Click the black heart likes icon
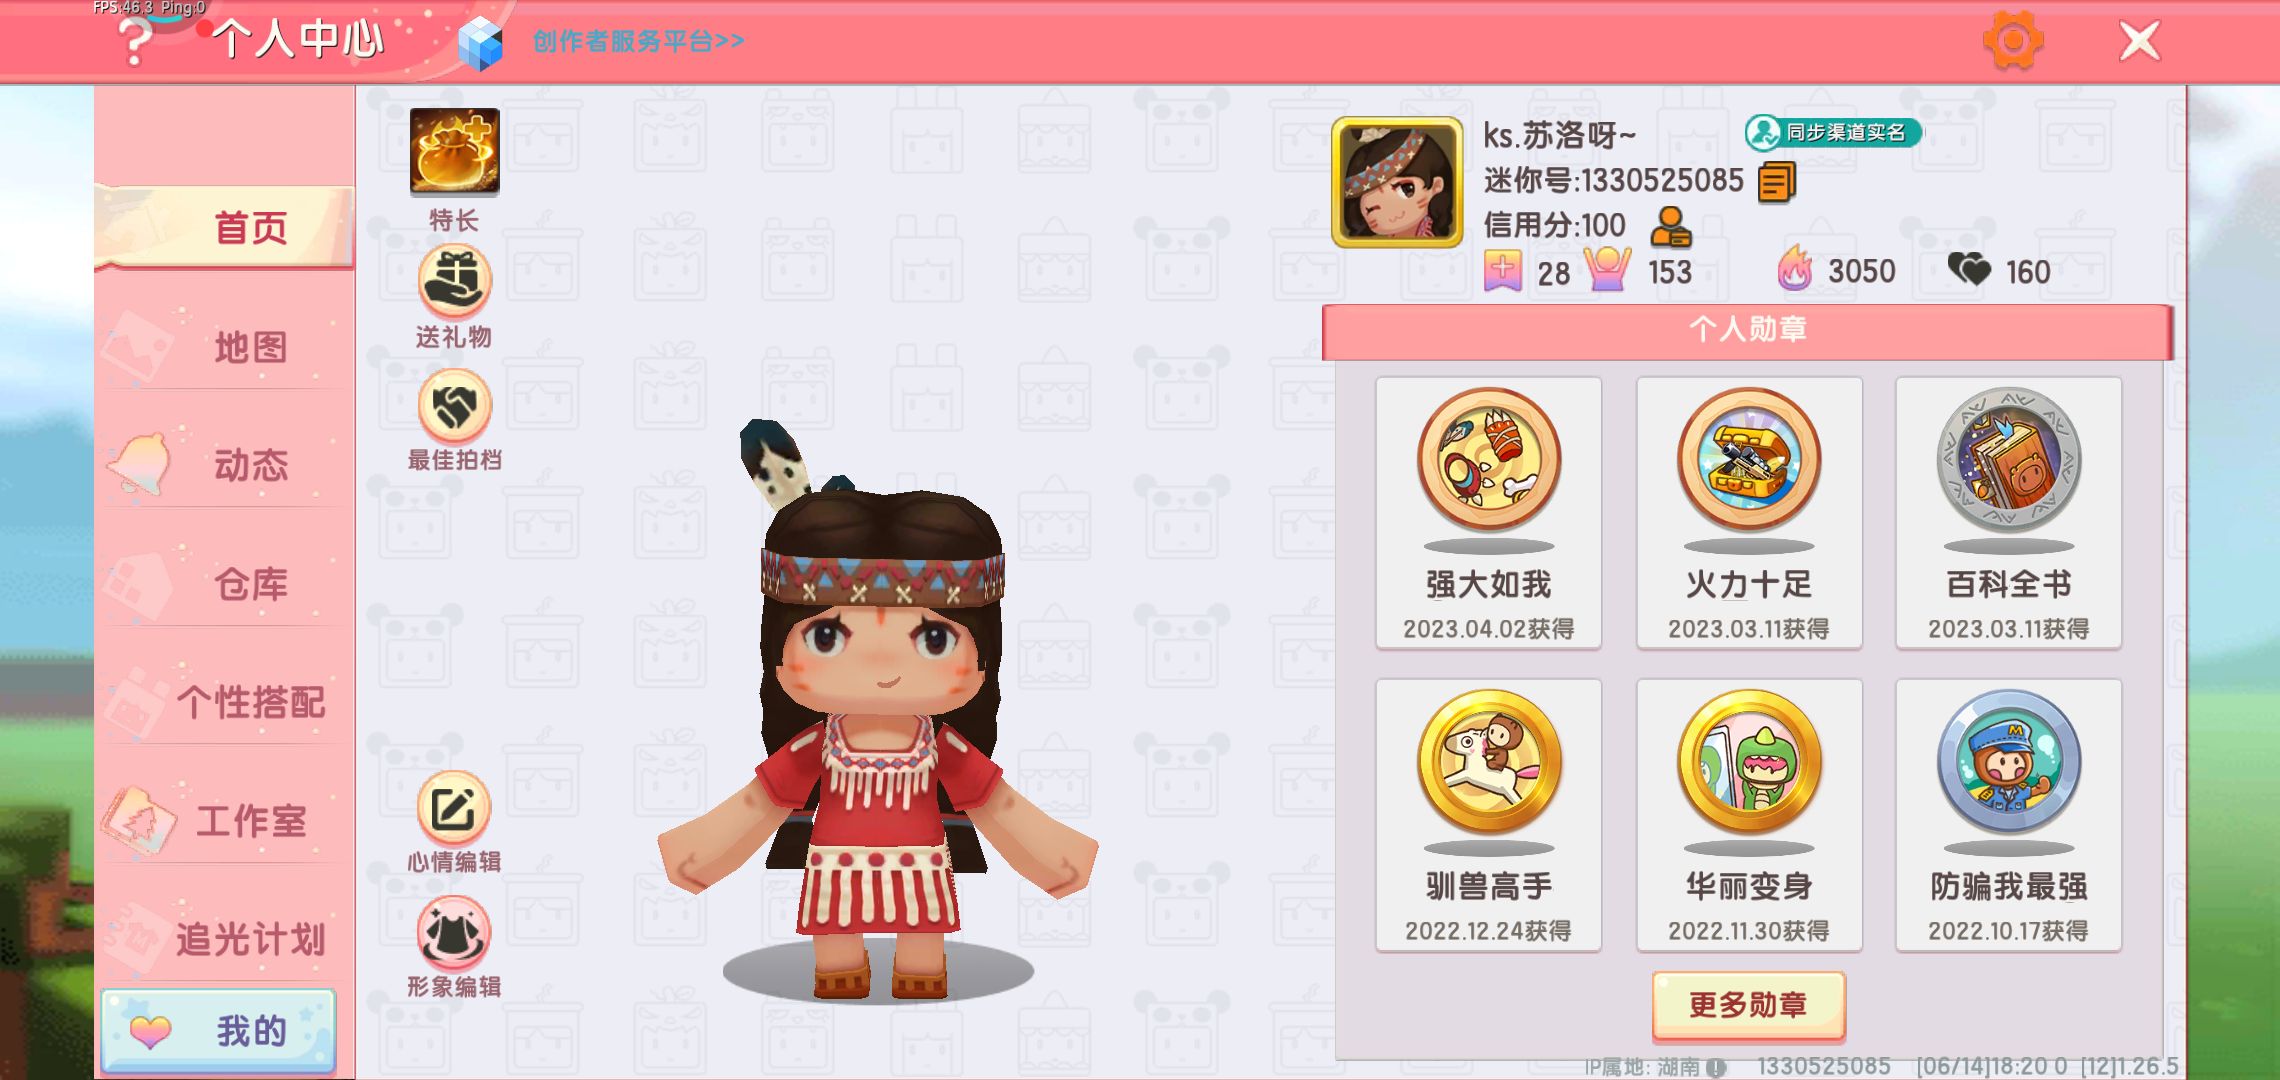Viewport: 2280px width, 1080px height. 1969,269
